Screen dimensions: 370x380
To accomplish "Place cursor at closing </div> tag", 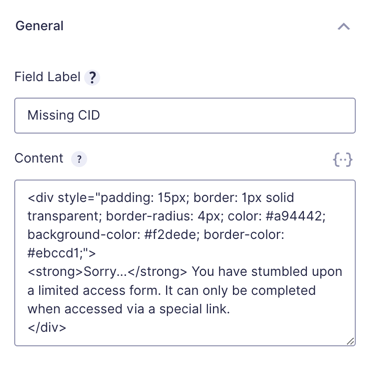I will (x=47, y=327).
